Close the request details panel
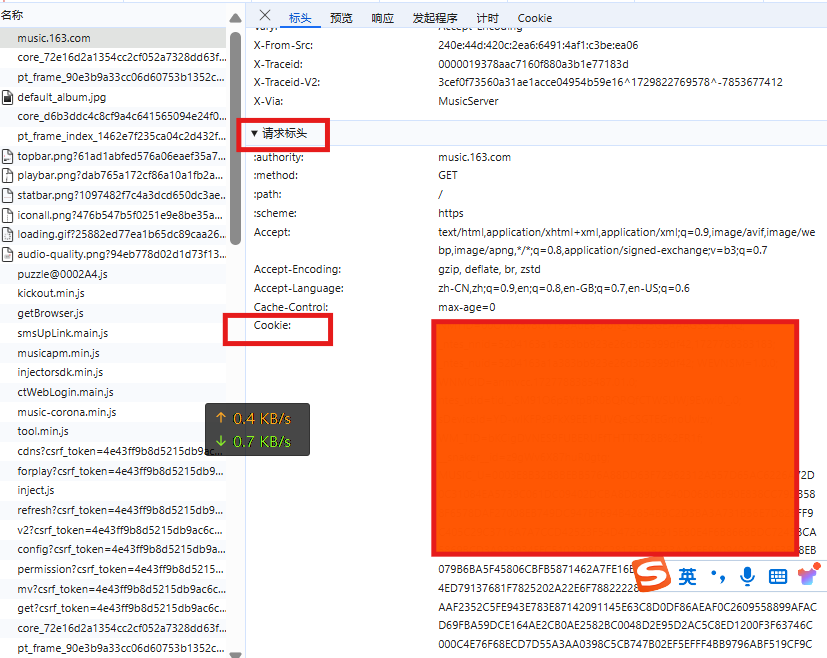This screenshot has height=658, width=827. click(x=264, y=16)
